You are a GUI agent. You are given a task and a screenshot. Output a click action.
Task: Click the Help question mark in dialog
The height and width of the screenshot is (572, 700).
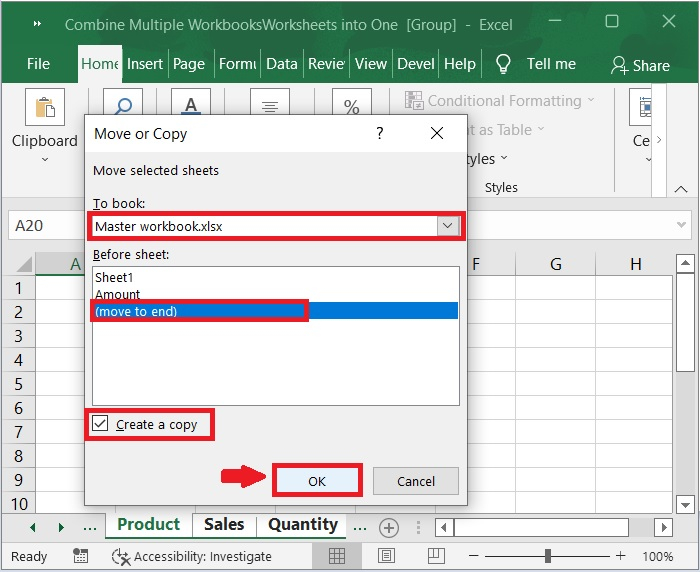[x=379, y=133]
